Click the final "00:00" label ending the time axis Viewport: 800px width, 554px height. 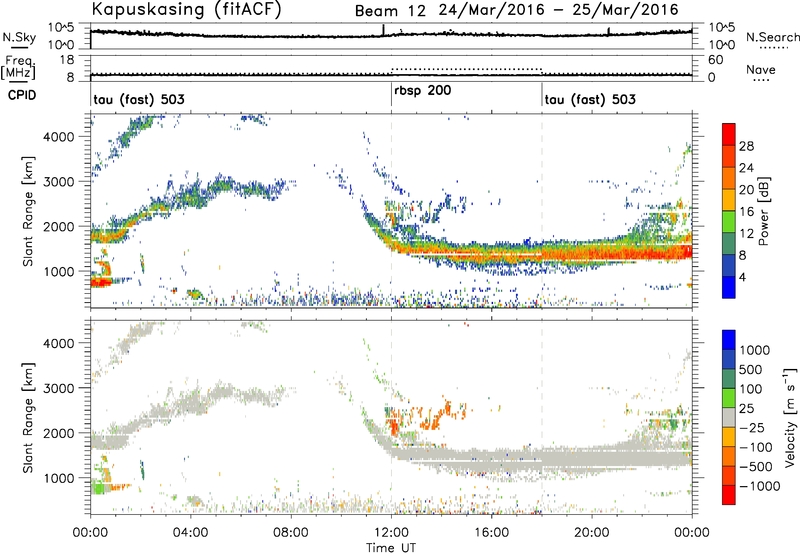click(x=692, y=533)
